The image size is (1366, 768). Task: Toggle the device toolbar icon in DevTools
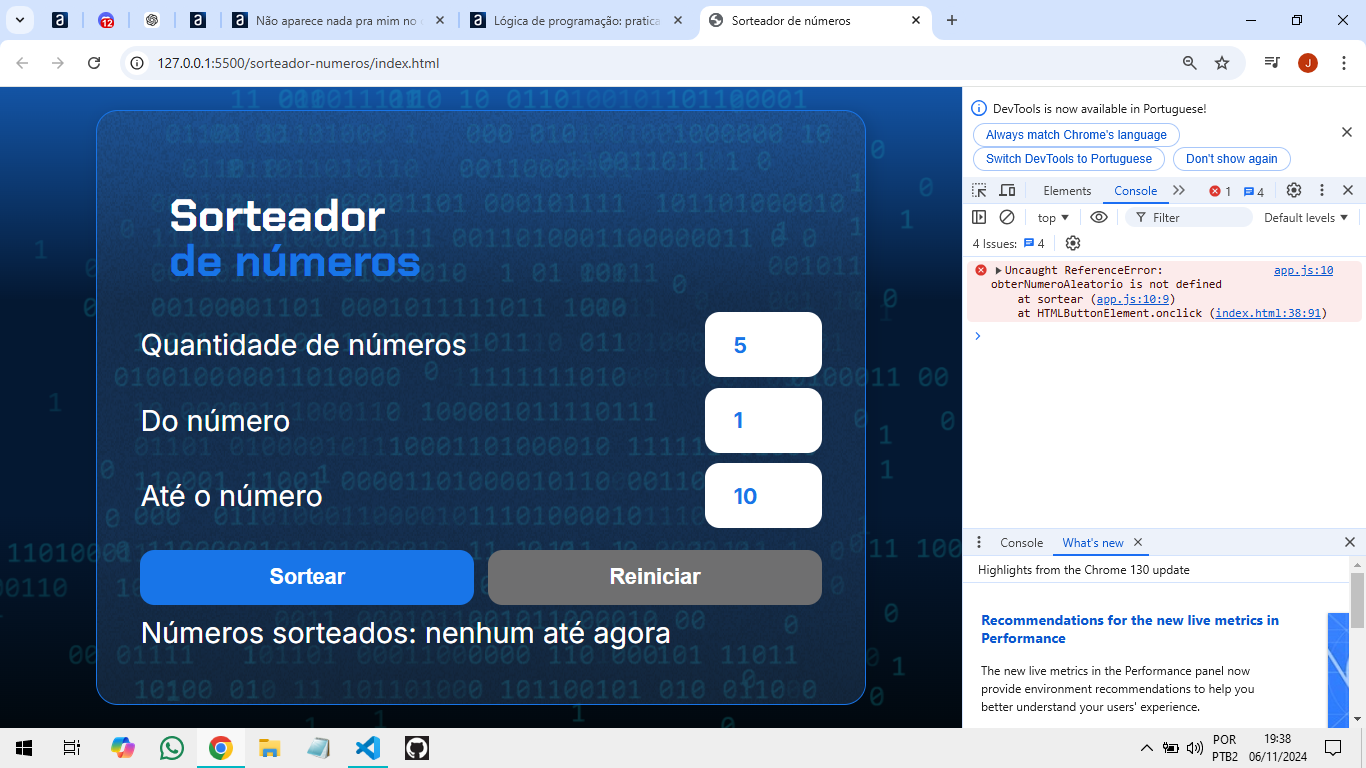pyautogui.click(x=1007, y=191)
